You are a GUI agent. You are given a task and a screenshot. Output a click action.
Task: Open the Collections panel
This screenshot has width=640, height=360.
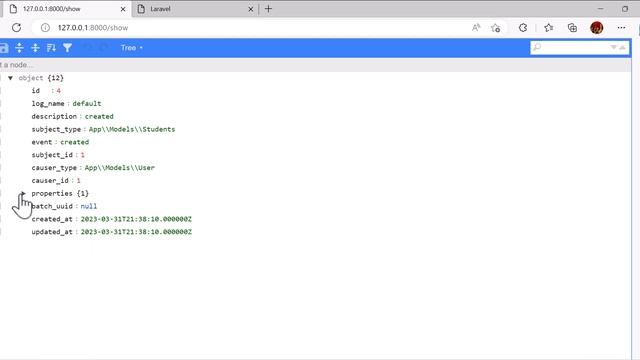point(572,27)
